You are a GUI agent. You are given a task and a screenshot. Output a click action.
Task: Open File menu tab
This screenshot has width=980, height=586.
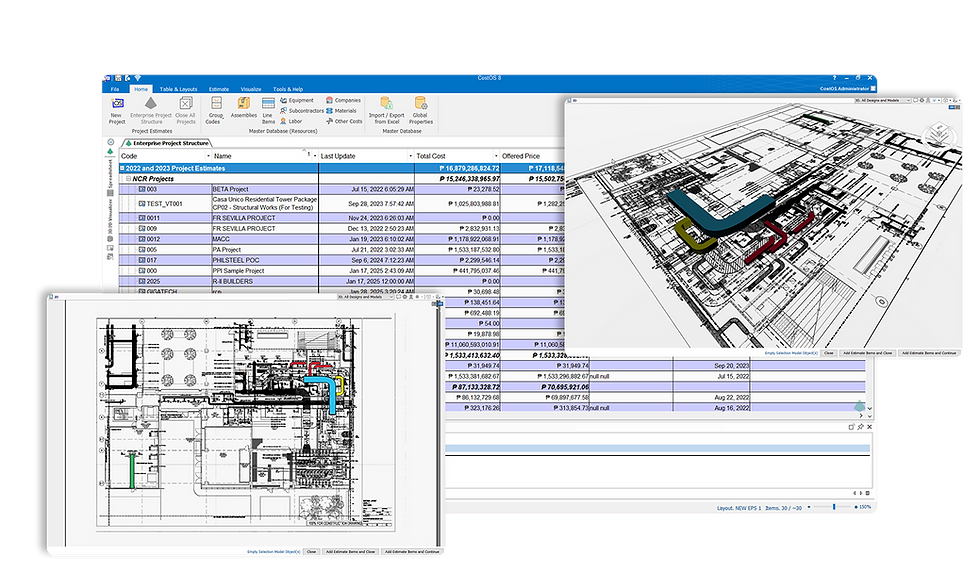[x=115, y=89]
